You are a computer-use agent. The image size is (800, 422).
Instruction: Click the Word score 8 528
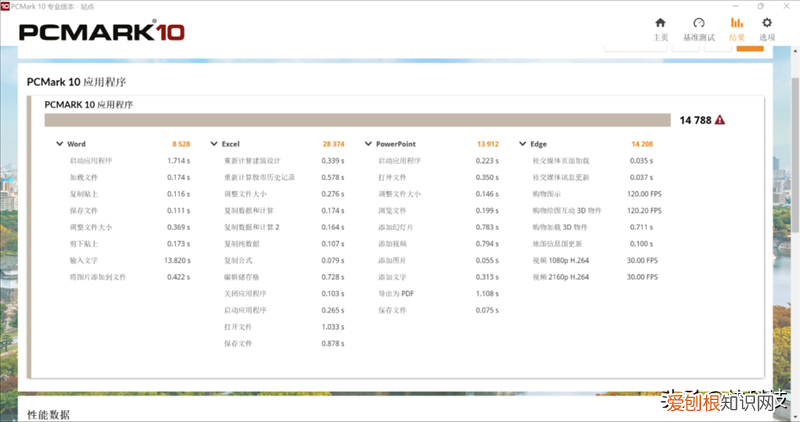pos(181,144)
